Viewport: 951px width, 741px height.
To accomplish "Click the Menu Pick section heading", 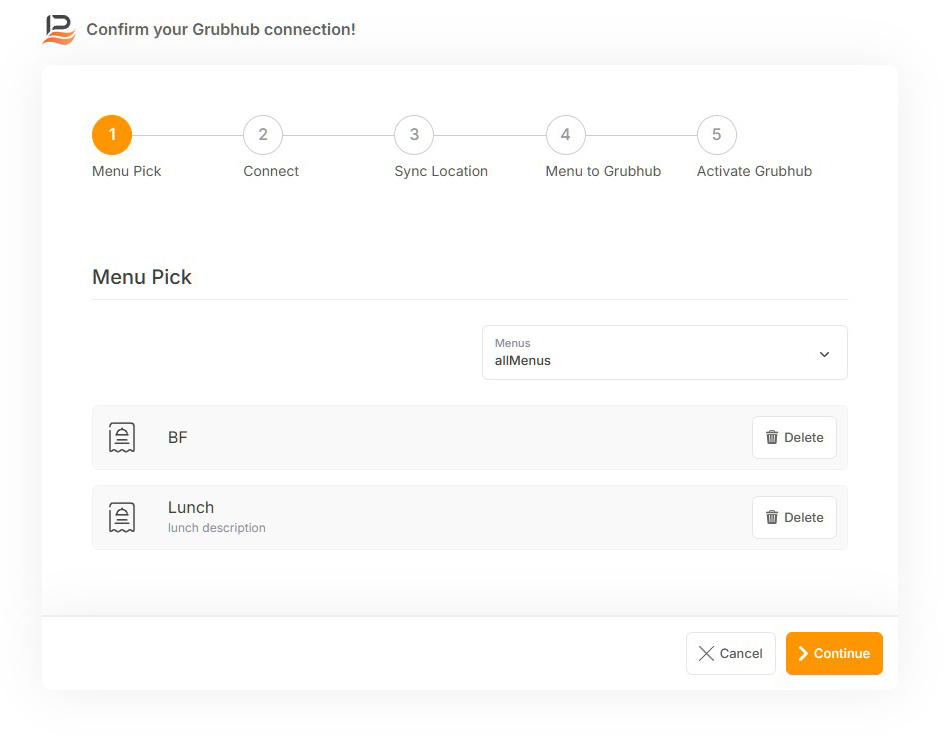I will click(142, 277).
